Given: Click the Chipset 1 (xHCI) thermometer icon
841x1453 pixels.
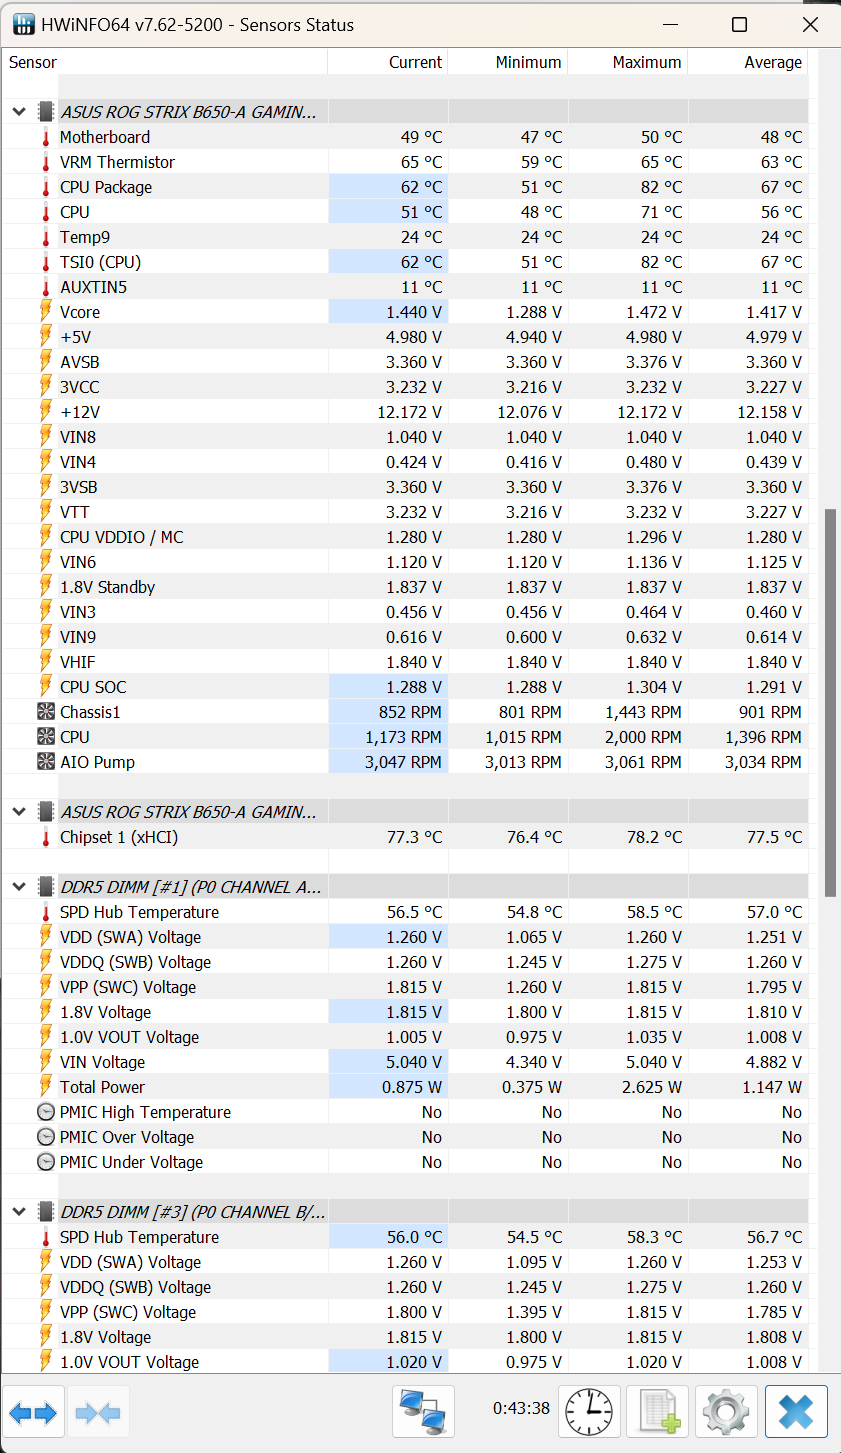Looking at the screenshot, I should click(x=46, y=837).
